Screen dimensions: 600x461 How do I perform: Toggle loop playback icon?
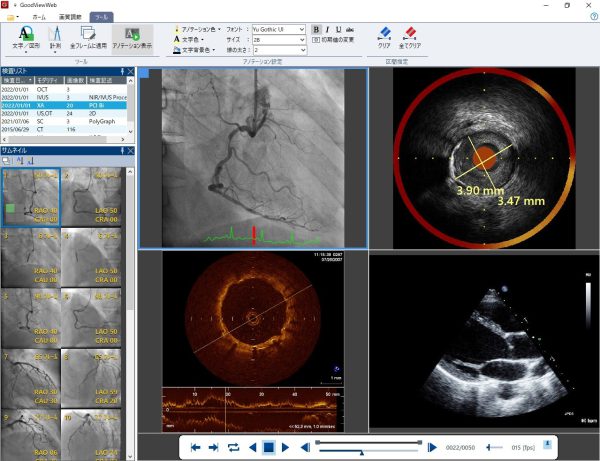[234, 447]
